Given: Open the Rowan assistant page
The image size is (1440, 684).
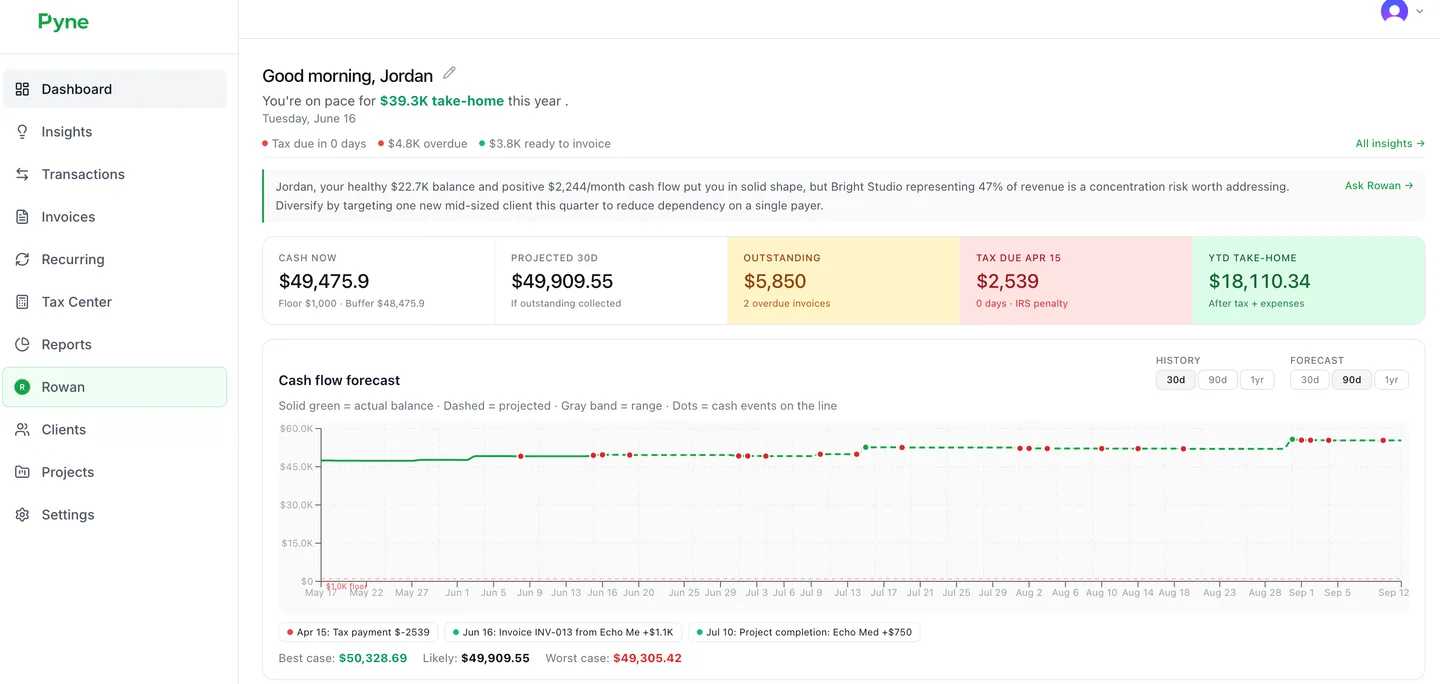Looking at the screenshot, I should 115,387.
